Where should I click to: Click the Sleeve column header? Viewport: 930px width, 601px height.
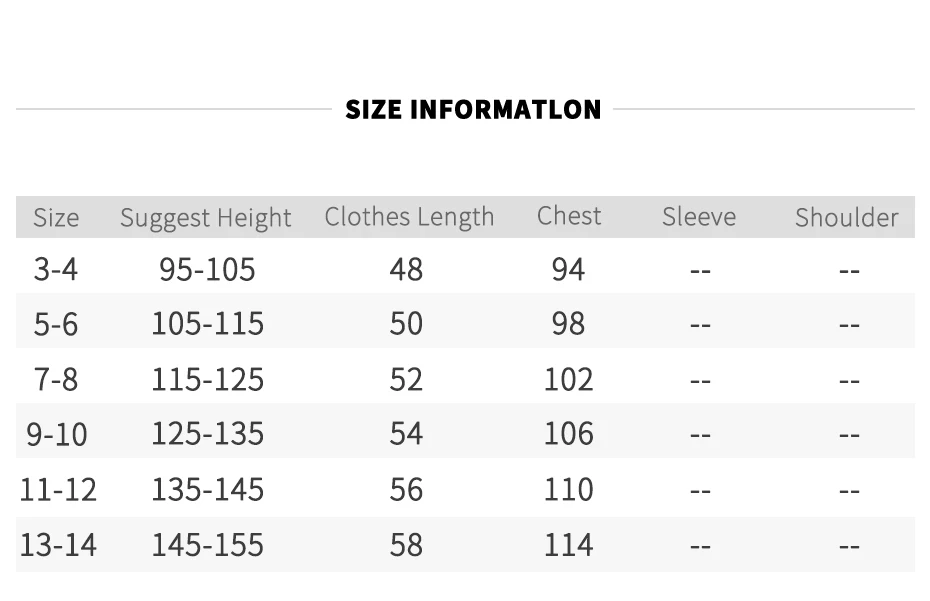[699, 217]
